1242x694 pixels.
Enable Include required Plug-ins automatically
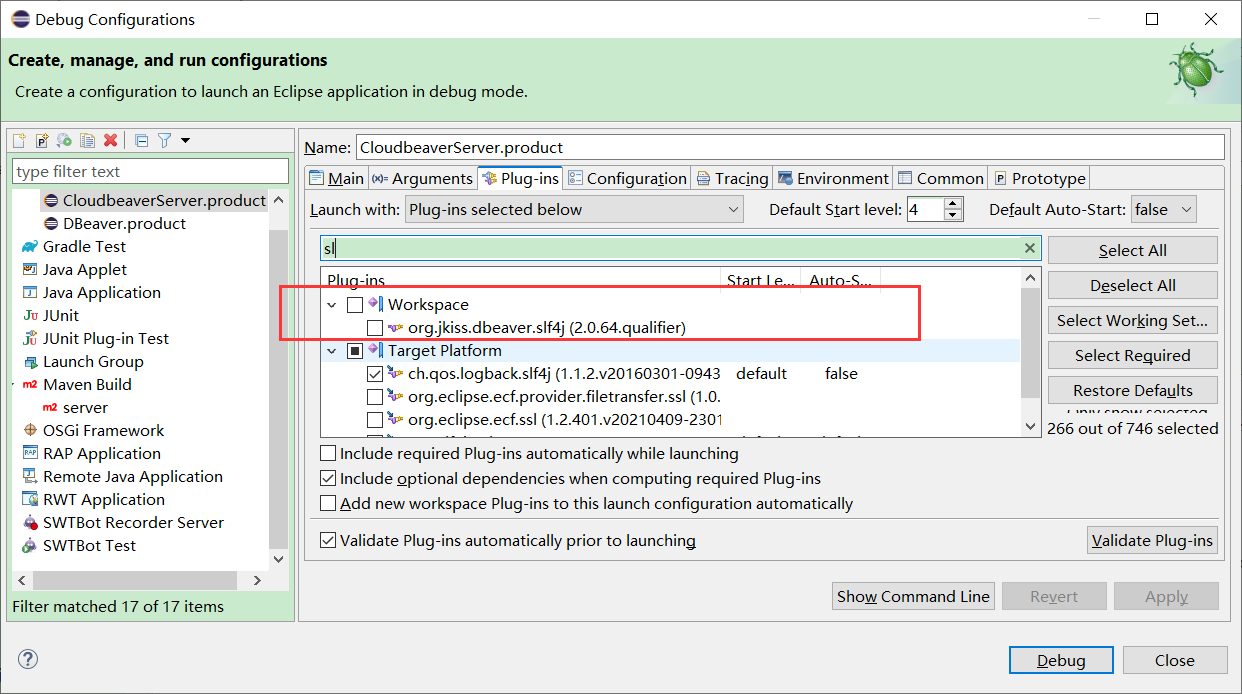tap(328, 453)
